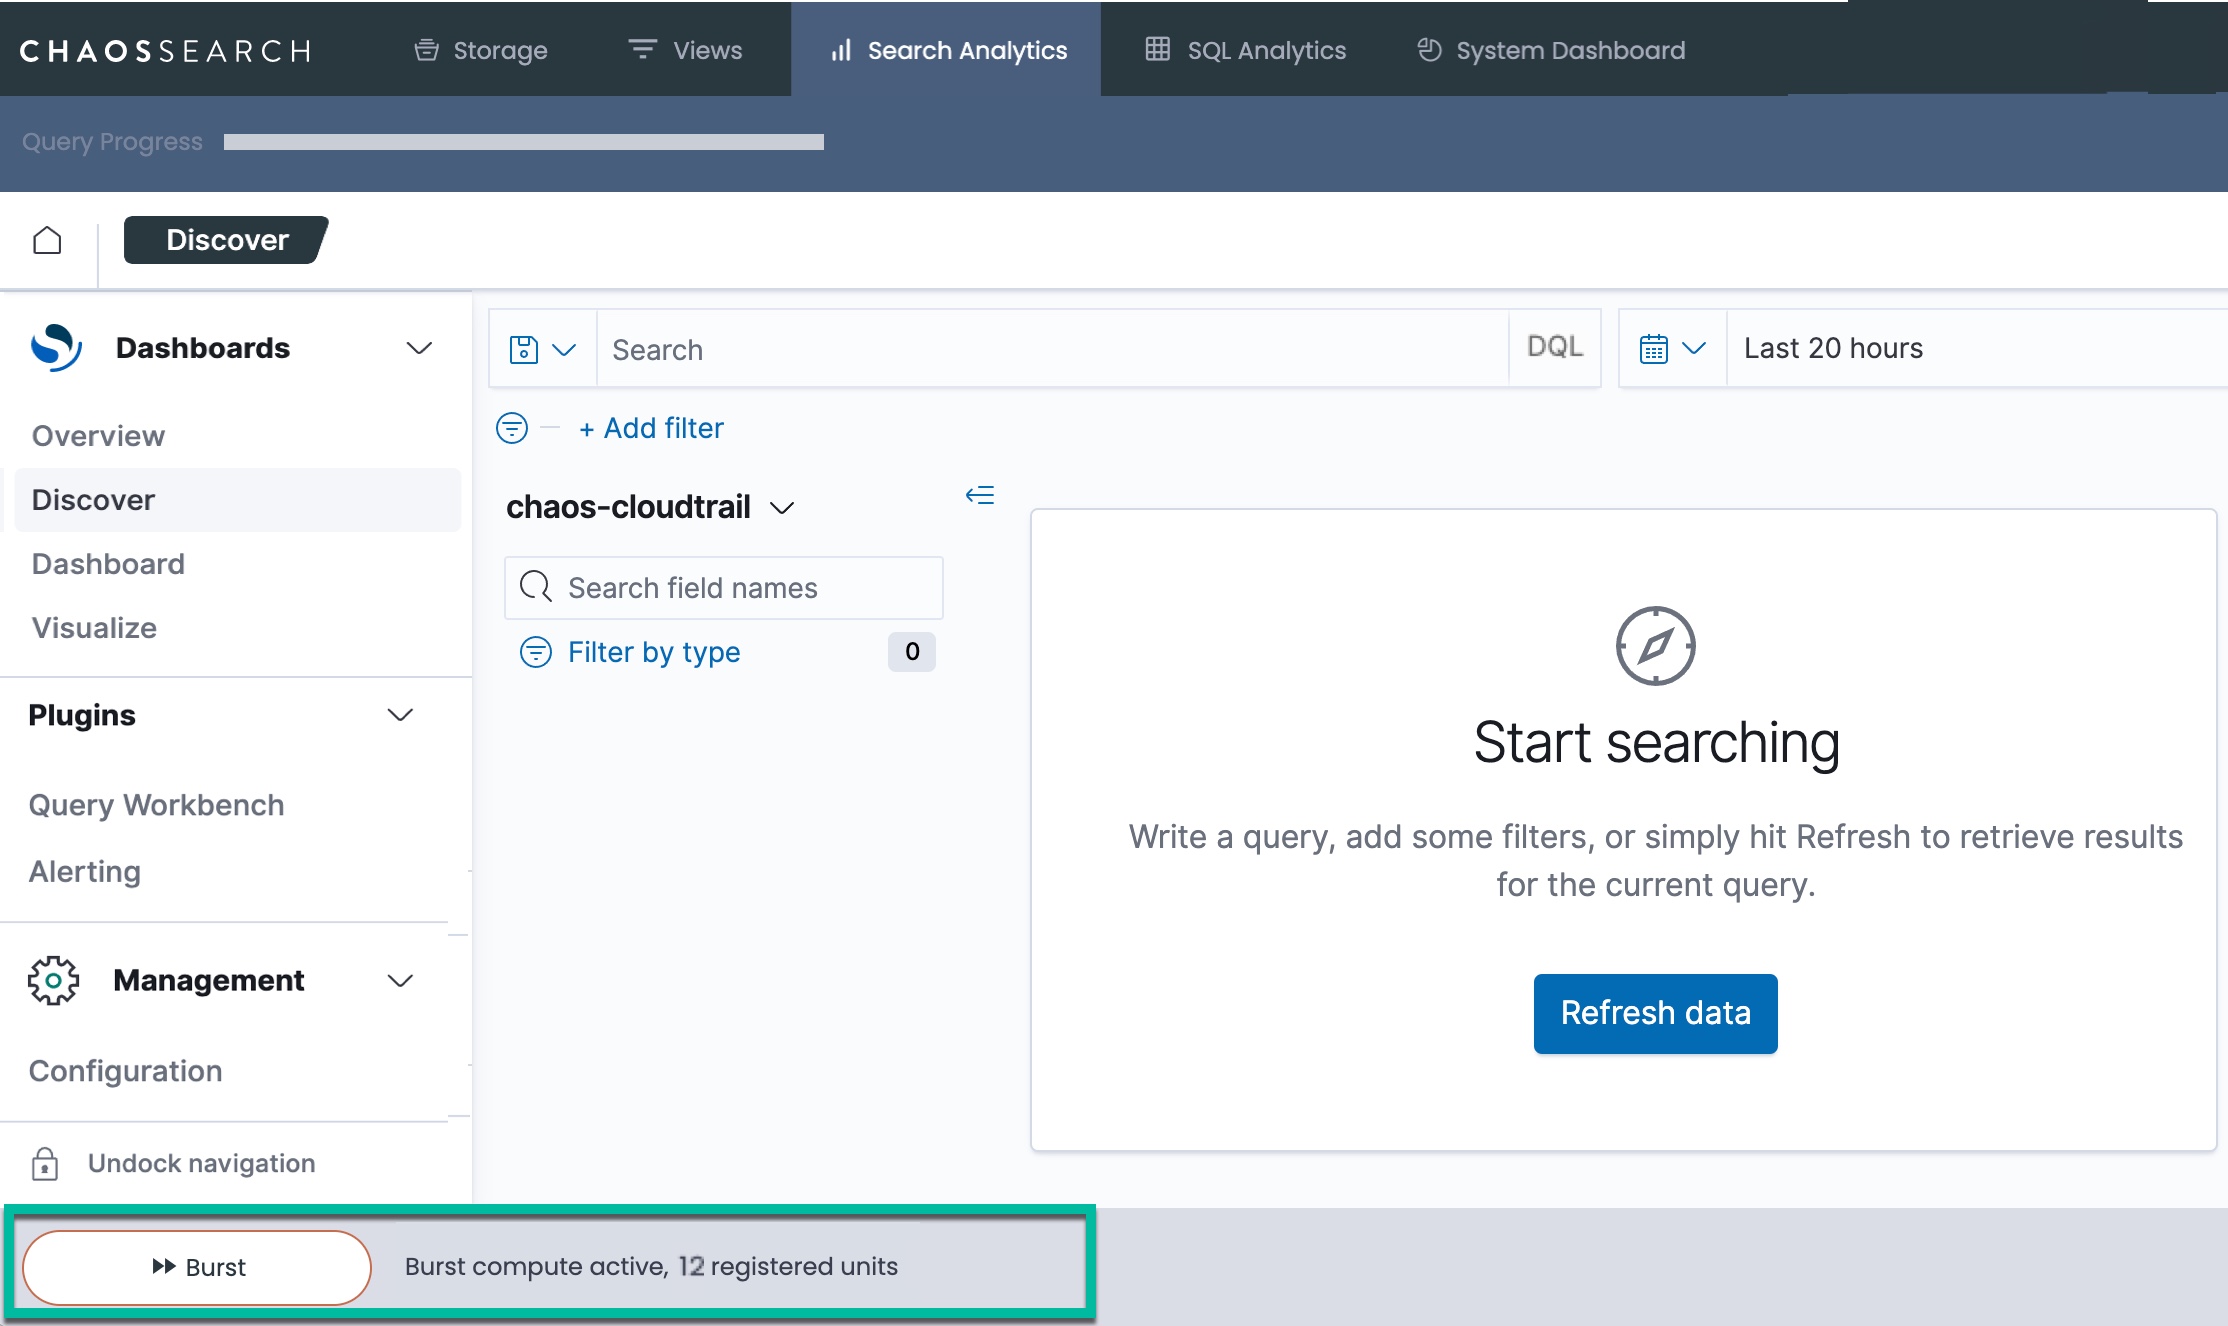This screenshot has height=1326, width=2228.
Task: Click the Undock navigation lock icon
Action: tap(45, 1163)
